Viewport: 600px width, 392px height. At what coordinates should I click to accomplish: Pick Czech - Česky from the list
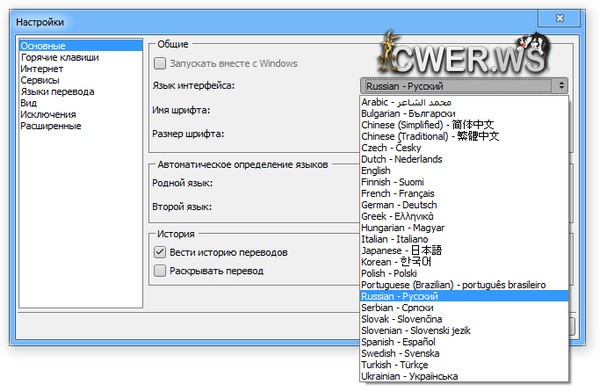464,148
